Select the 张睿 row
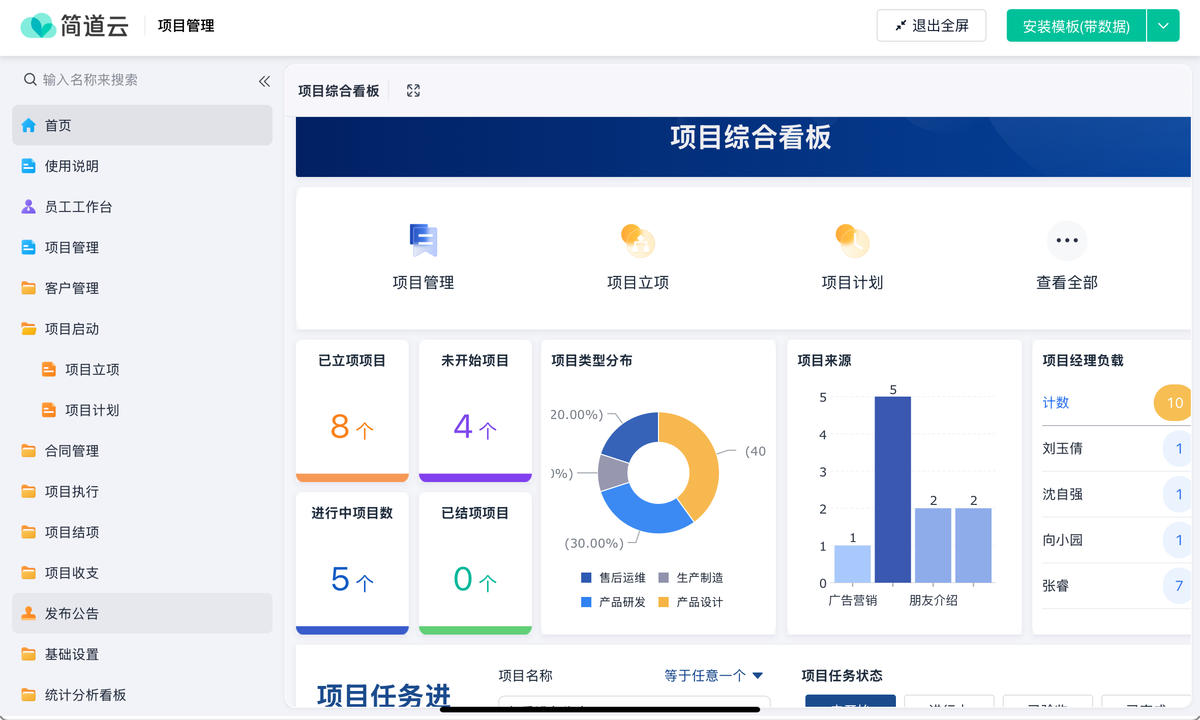The image size is (1200, 720). point(1116,586)
